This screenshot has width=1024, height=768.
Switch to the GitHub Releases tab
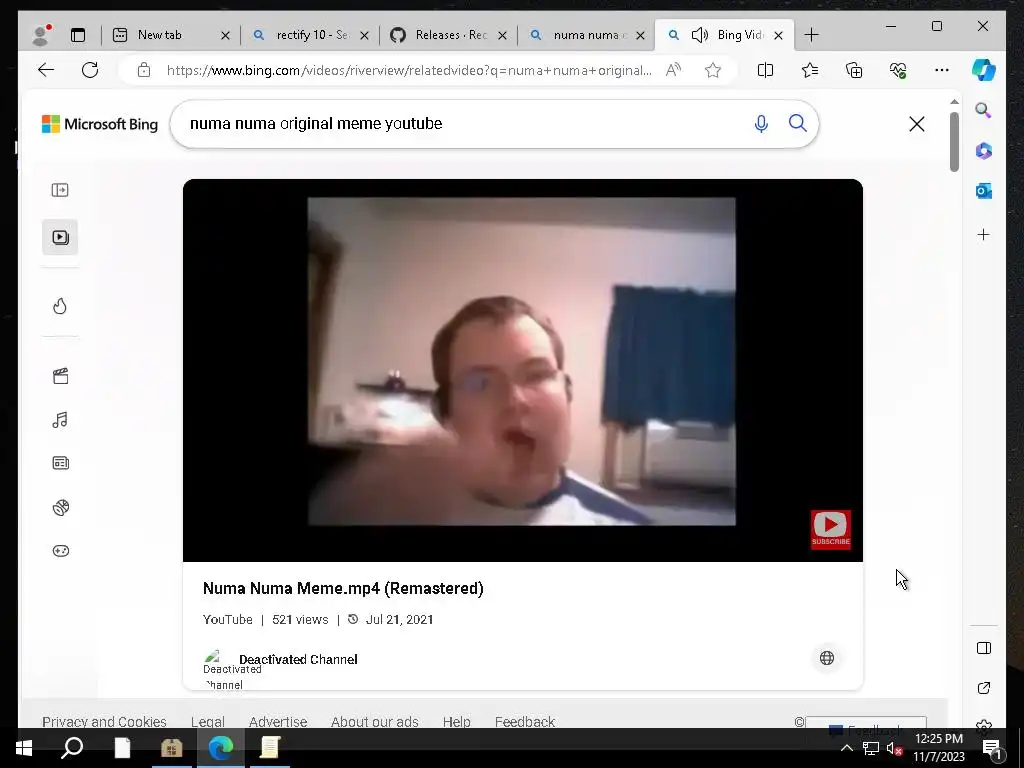[x=452, y=35]
